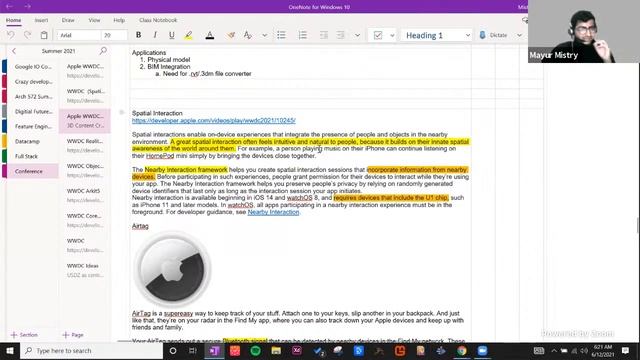Image resolution: width=640 pixels, height=360 pixels.
Task: Open the tags dropdown arrow beside To Do
Action: coord(392,36)
